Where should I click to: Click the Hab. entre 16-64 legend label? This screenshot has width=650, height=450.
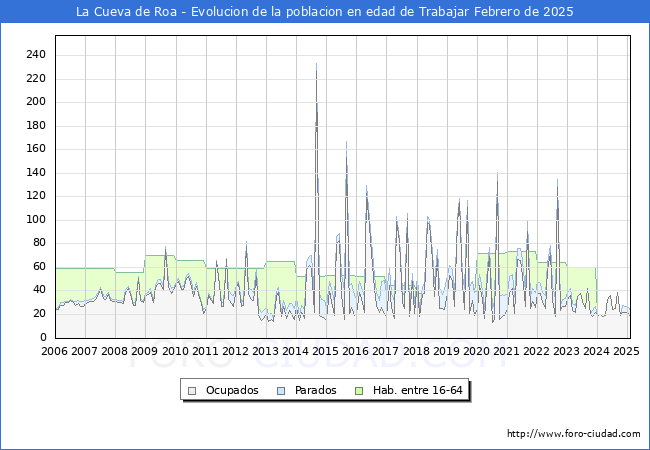[417, 390]
